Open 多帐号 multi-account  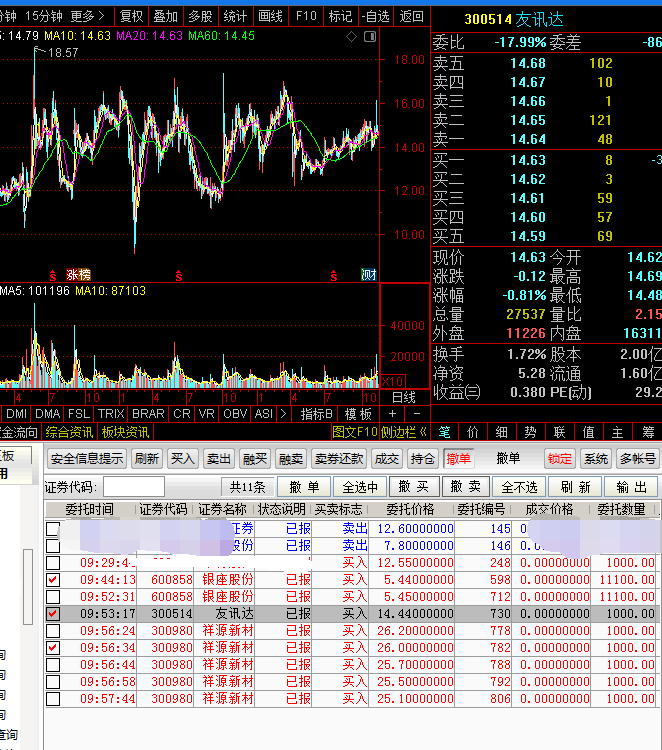click(638, 459)
